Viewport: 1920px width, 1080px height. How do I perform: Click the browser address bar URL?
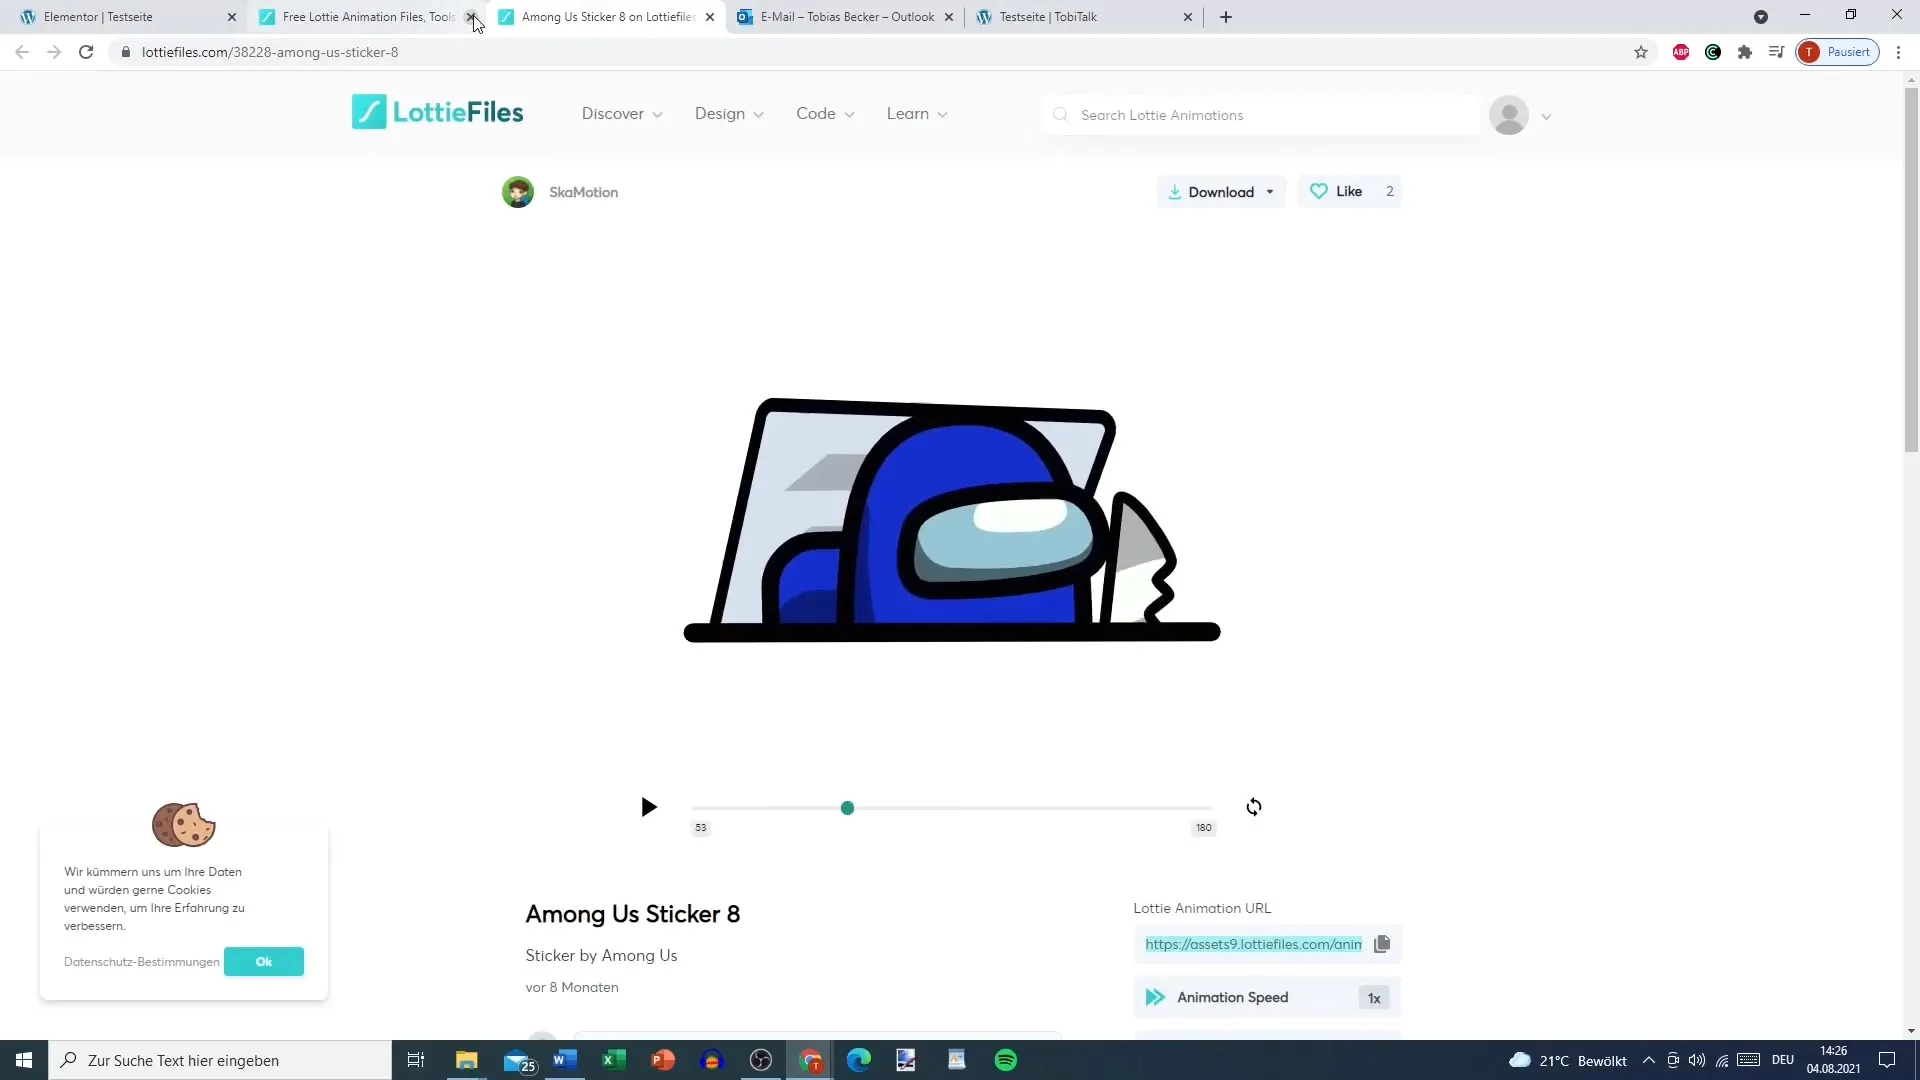click(x=270, y=52)
